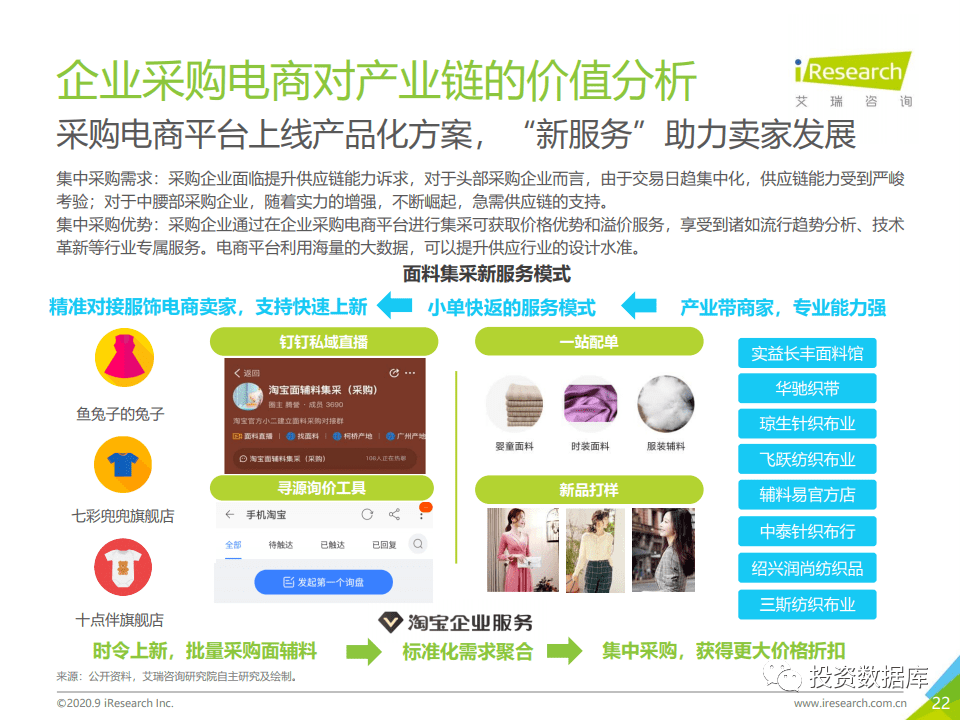This screenshot has width=960, height=720.
Task: Select the 三斯纺织布业 merchant box
Action: point(807,604)
